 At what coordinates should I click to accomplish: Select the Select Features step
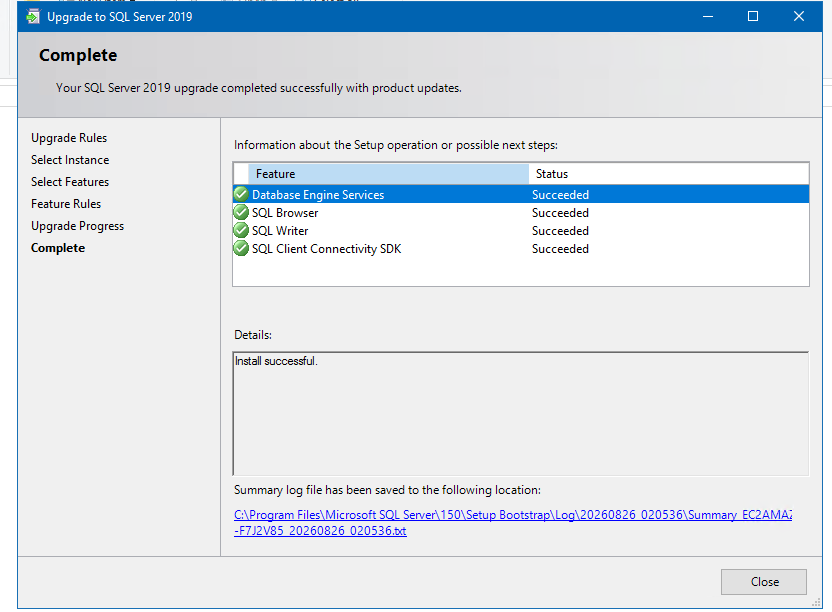coord(70,182)
